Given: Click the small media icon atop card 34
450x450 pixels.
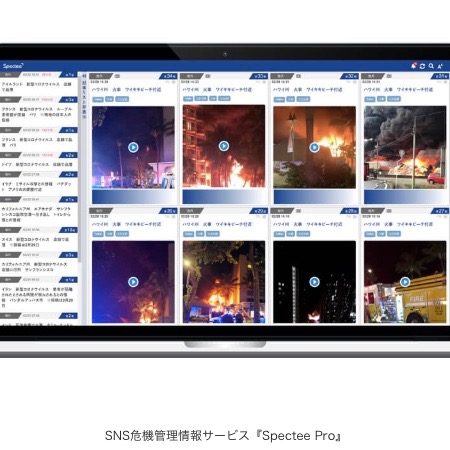Looking at the screenshot, I should point(117,76).
